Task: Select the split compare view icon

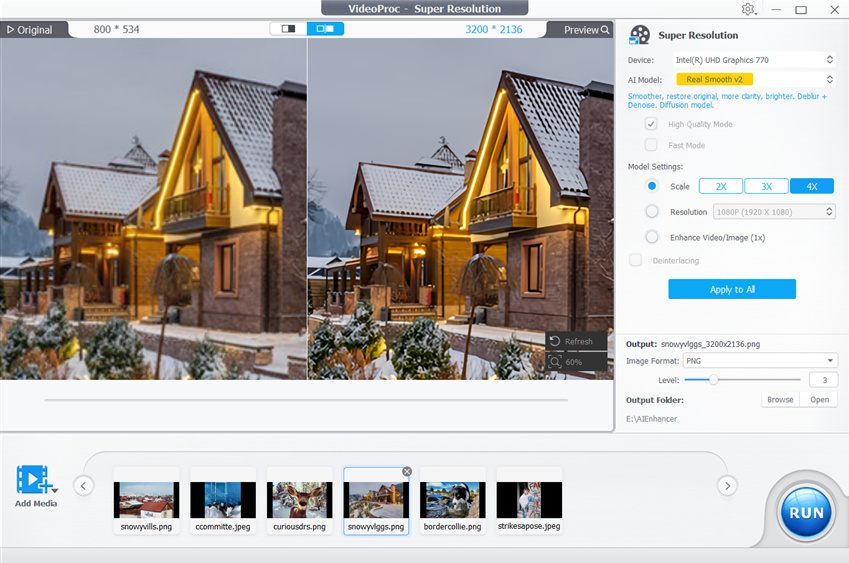Action: pyautogui.click(x=325, y=29)
